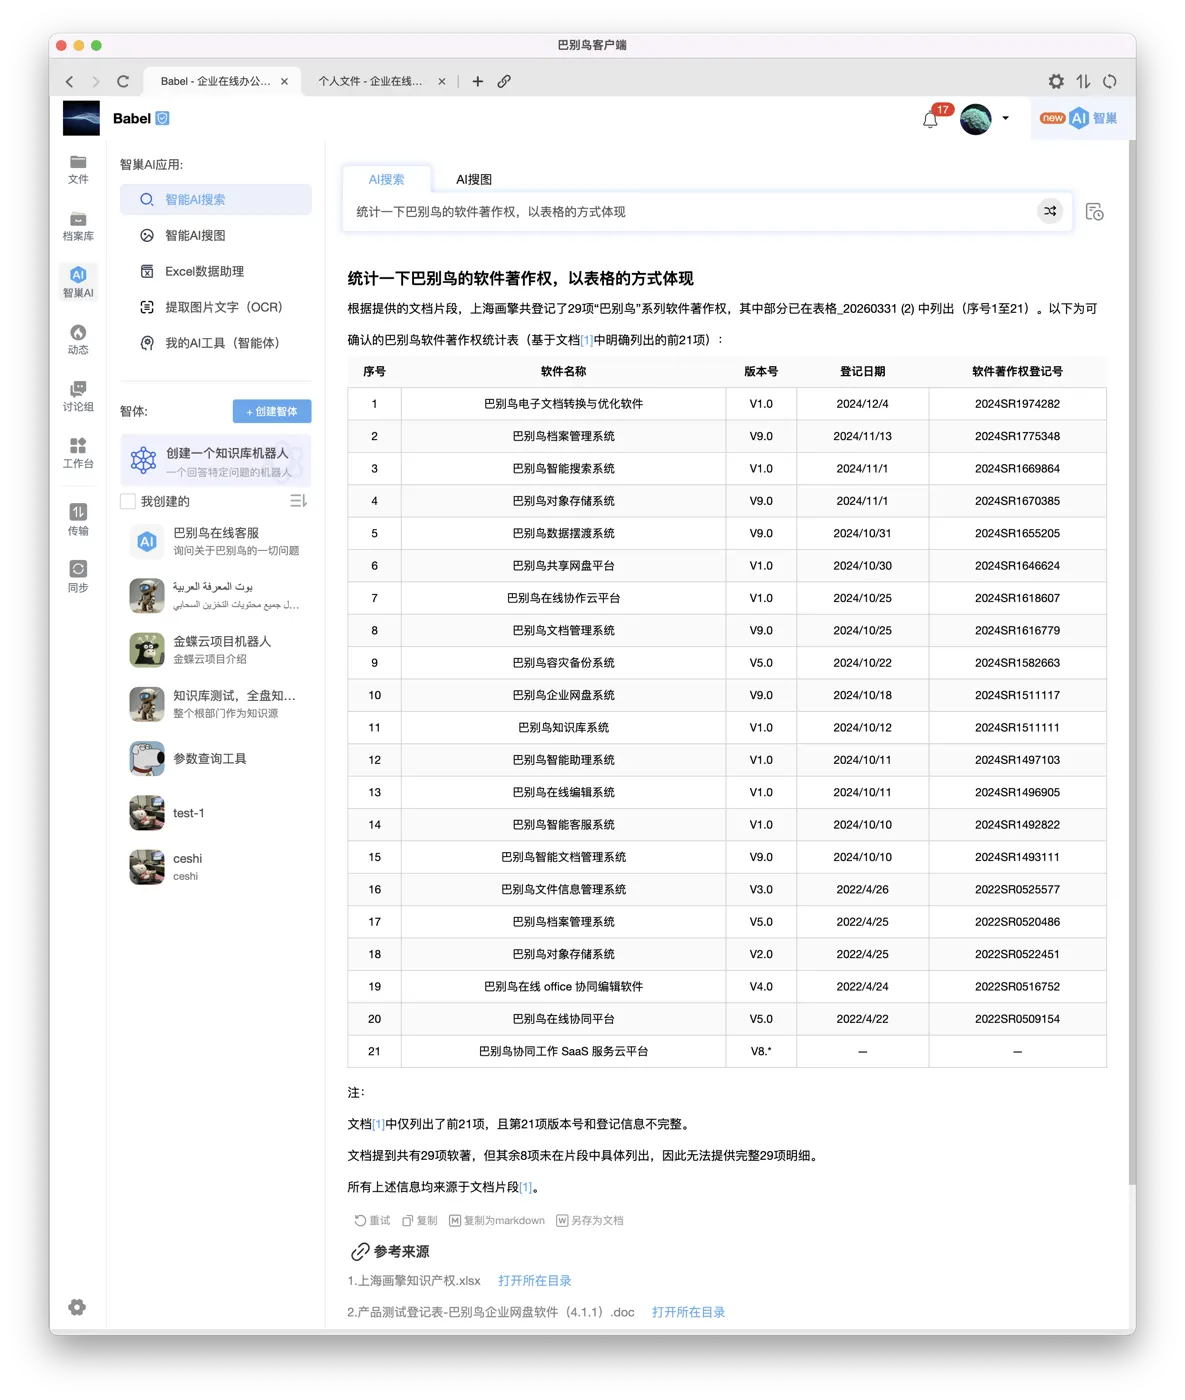Viewport: 1185px width, 1400px height.
Task: Open 提取图片文字（OCR）application
Action: point(216,307)
